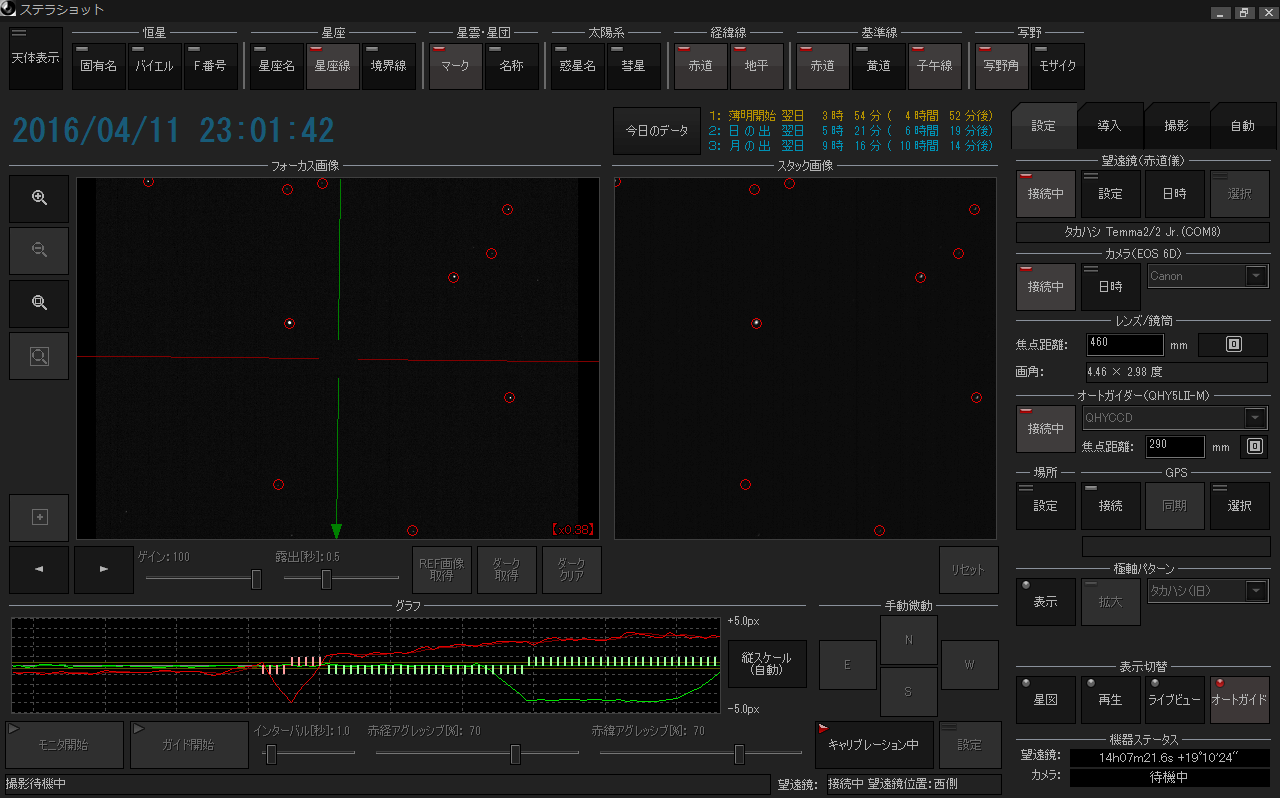Click the right arrow playback button
This screenshot has height=798, width=1280.
pyautogui.click(x=103, y=569)
